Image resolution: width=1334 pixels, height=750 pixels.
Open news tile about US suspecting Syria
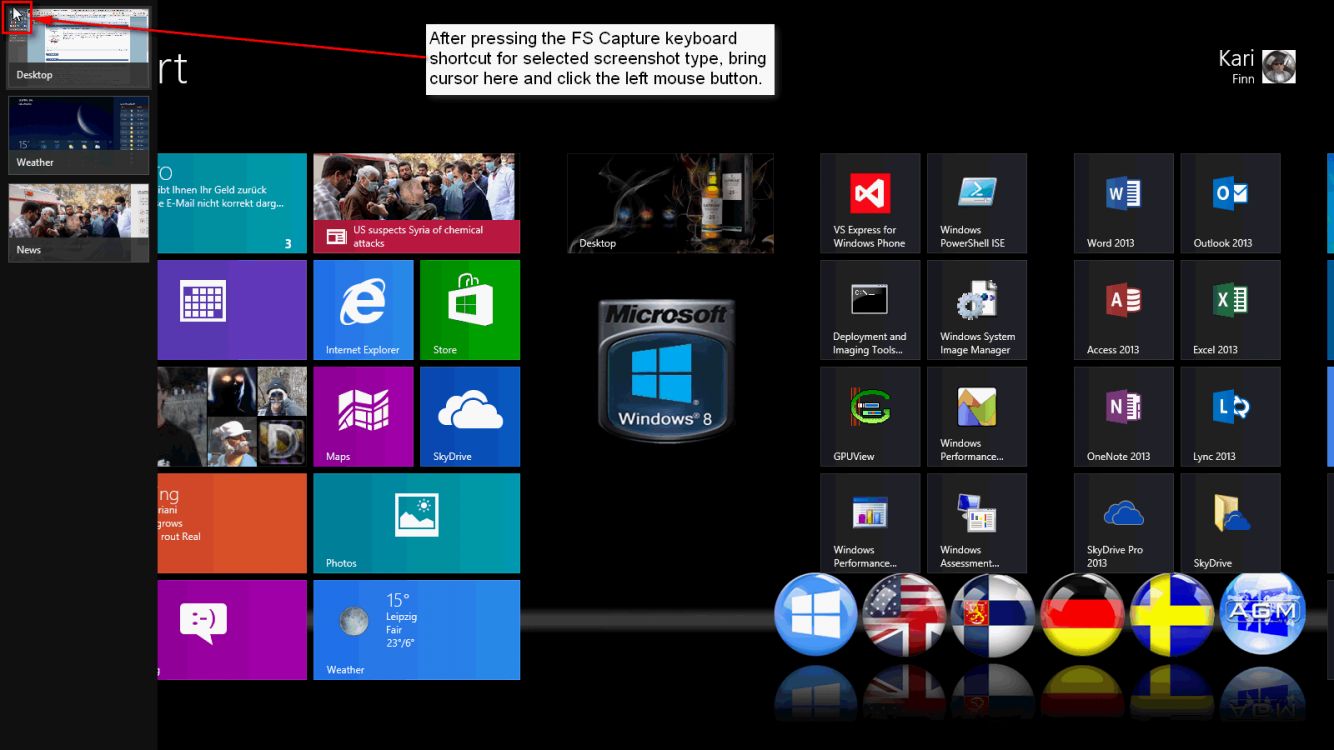(x=416, y=203)
